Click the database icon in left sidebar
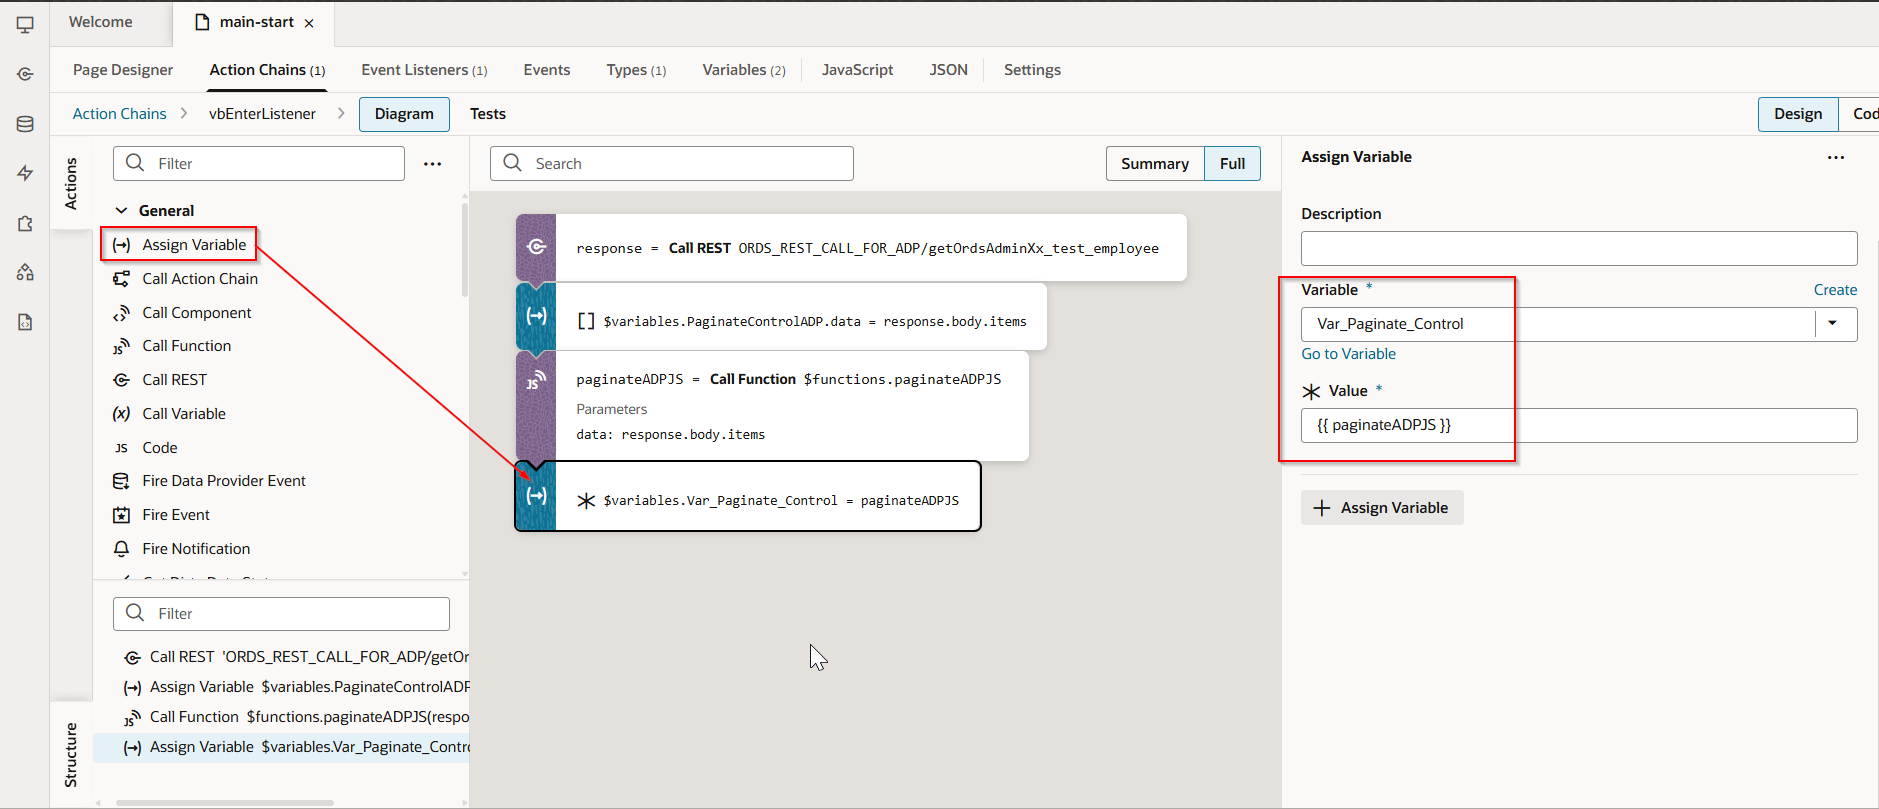 coord(25,124)
